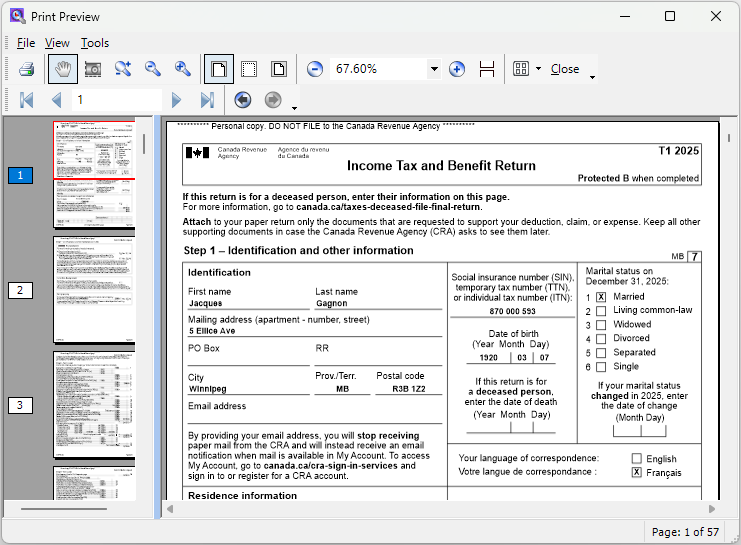Select the Hand pan tool
Screen dimensions: 741x545
pyautogui.click(x=63, y=69)
